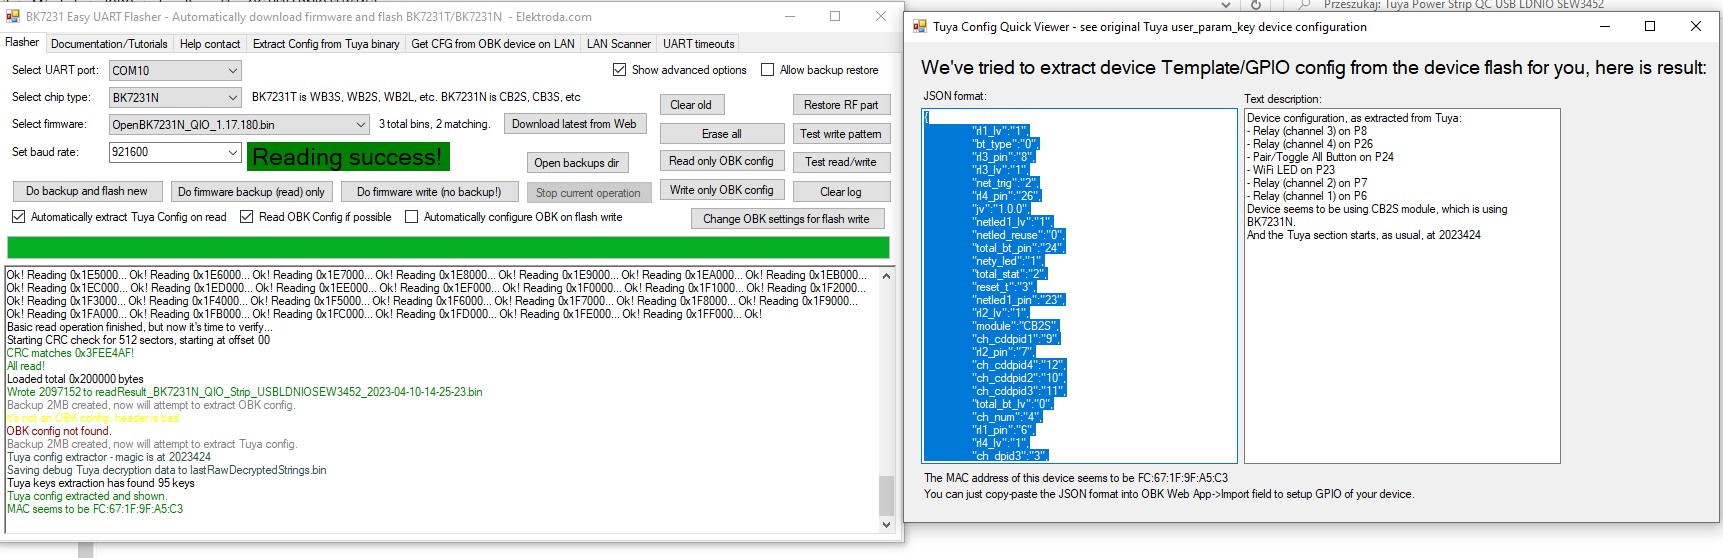
Task: Minimize the Easy UART Flasher window
Action: [789, 16]
